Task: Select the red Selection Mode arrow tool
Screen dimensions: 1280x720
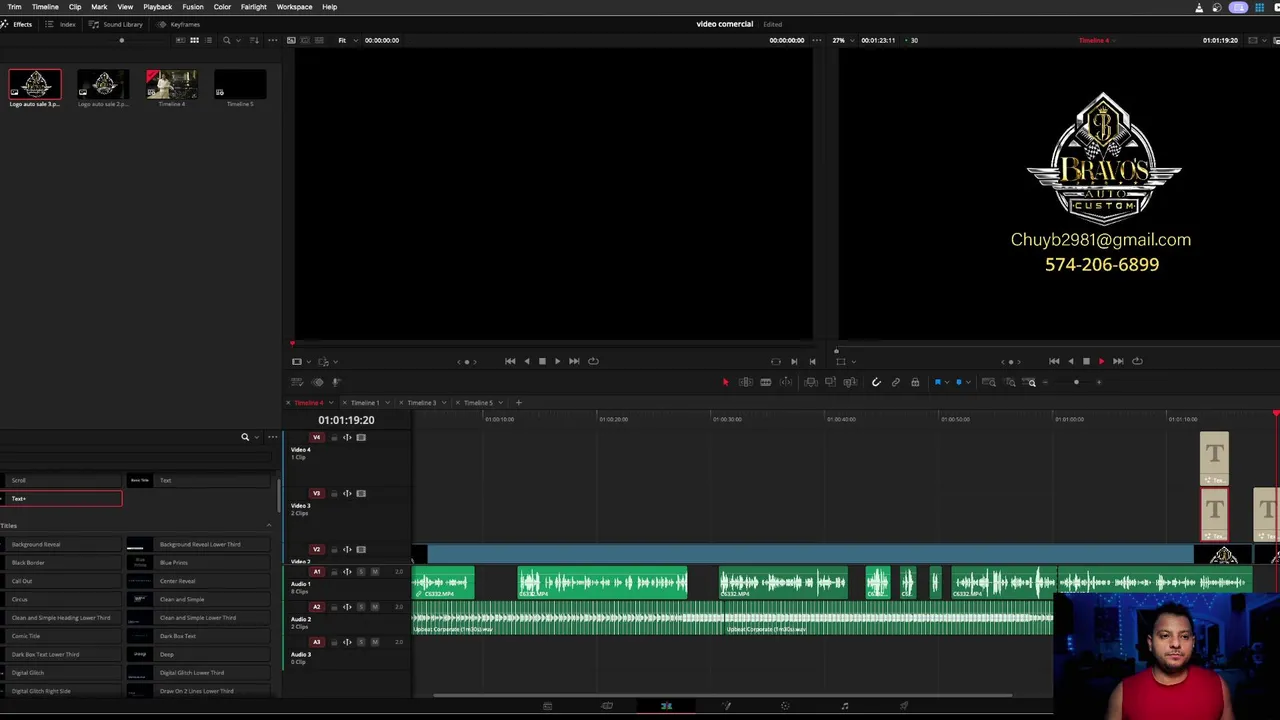Action: coord(725,382)
